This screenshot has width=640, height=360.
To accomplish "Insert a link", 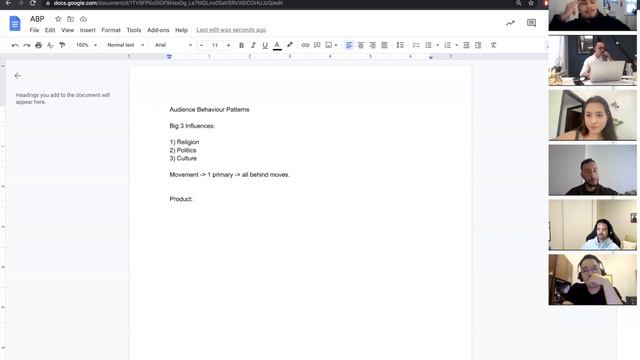I will tap(305, 45).
